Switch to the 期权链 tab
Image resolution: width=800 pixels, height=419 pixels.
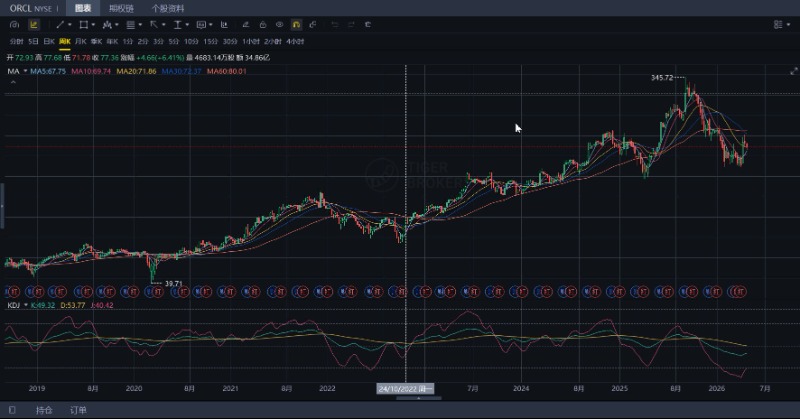[120, 7]
